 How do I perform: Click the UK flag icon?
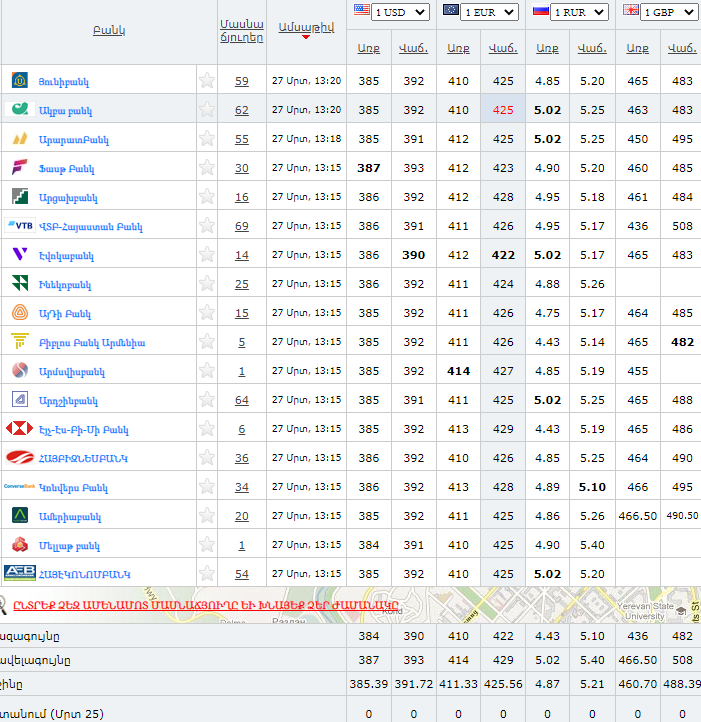pyautogui.click(x=631, y=10)
